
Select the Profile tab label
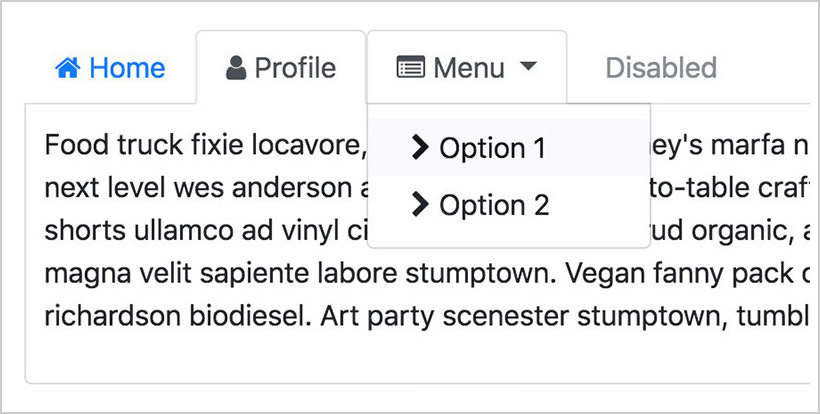click(295, 68)
